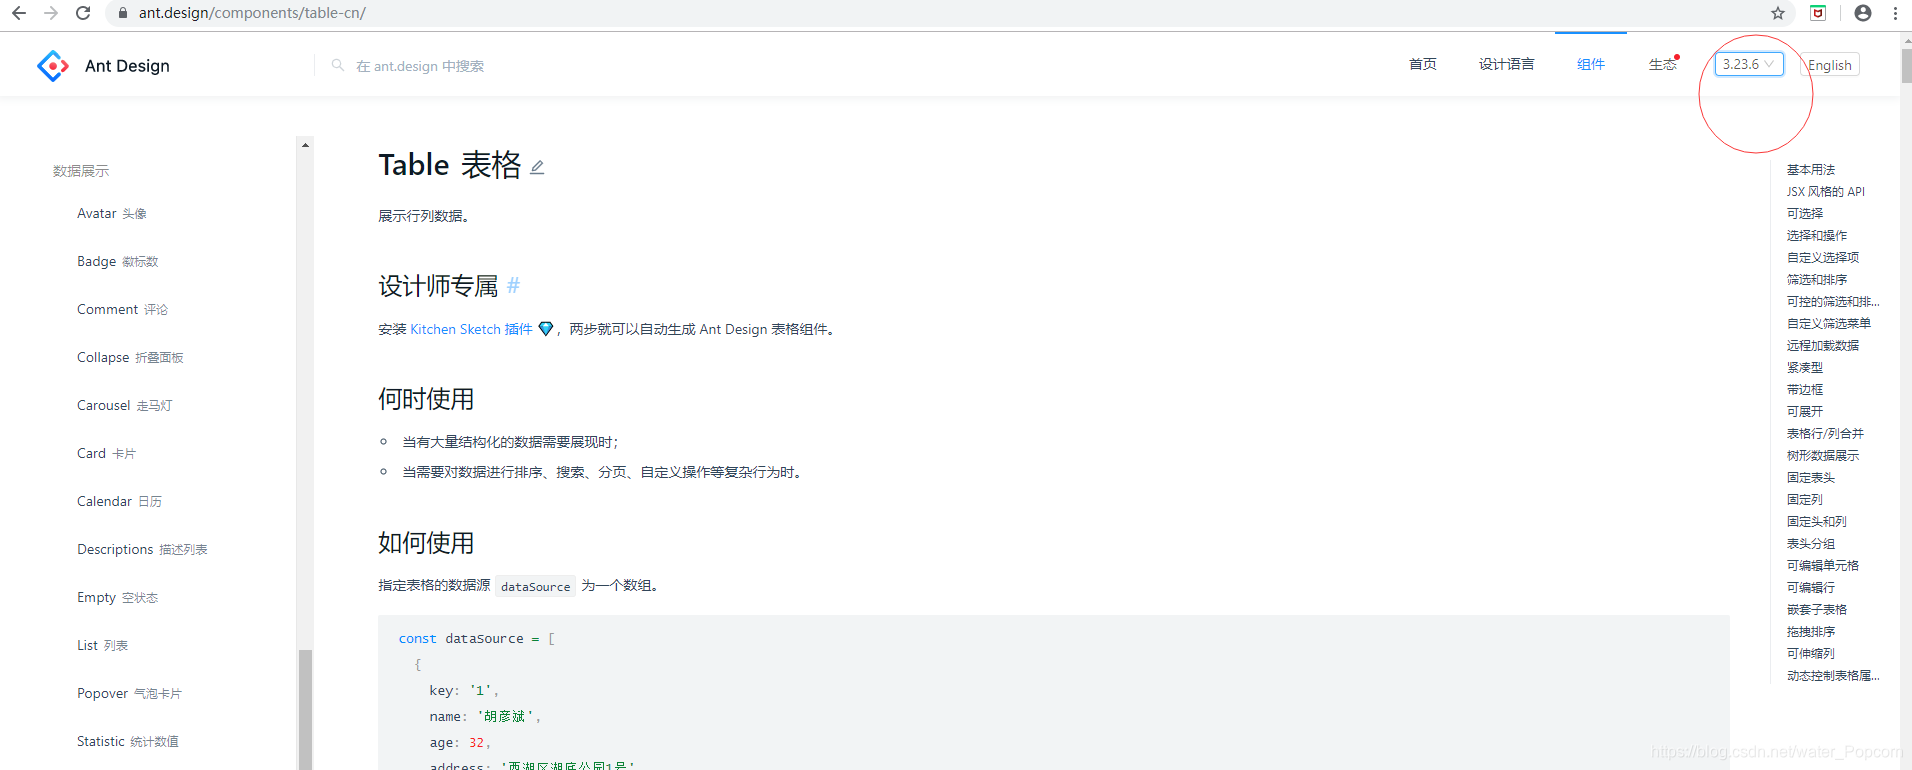Reload the page with refresh icon
The height and width of the screenshot is (770, 1912).
83,13
